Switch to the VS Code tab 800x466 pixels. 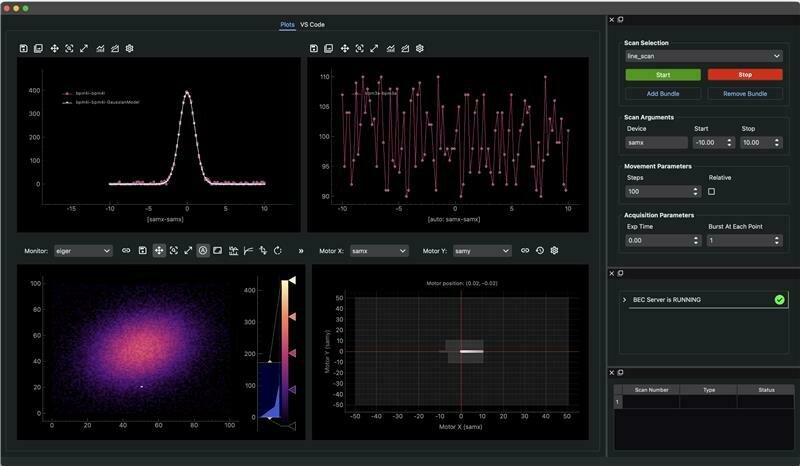click(312, 24)
